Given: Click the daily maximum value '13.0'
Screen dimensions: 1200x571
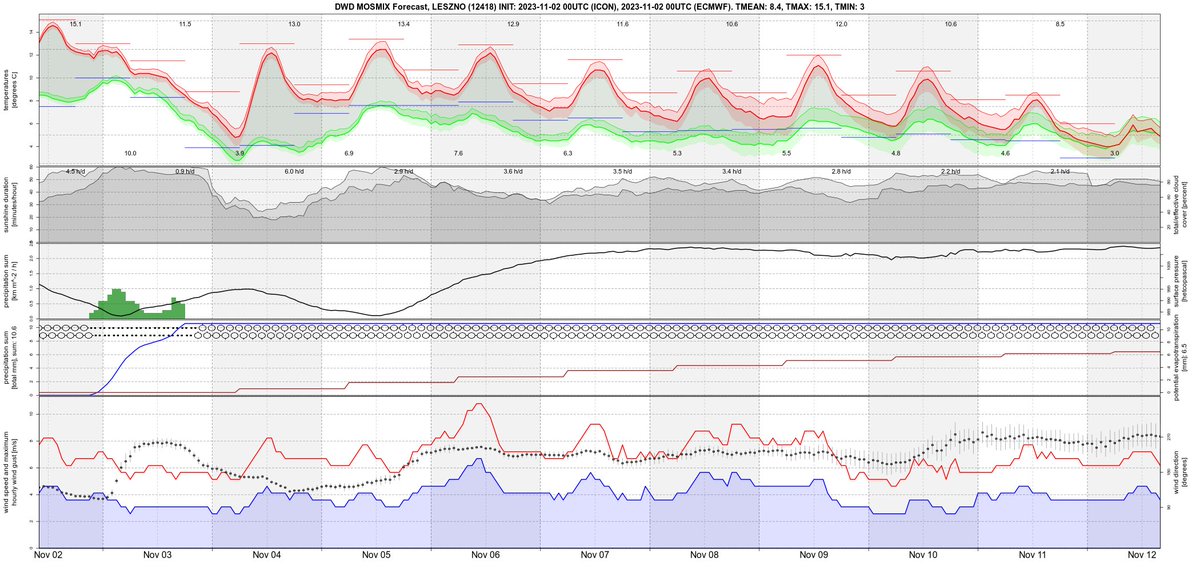Looking at the screenshot, I should tap(294, 23).
